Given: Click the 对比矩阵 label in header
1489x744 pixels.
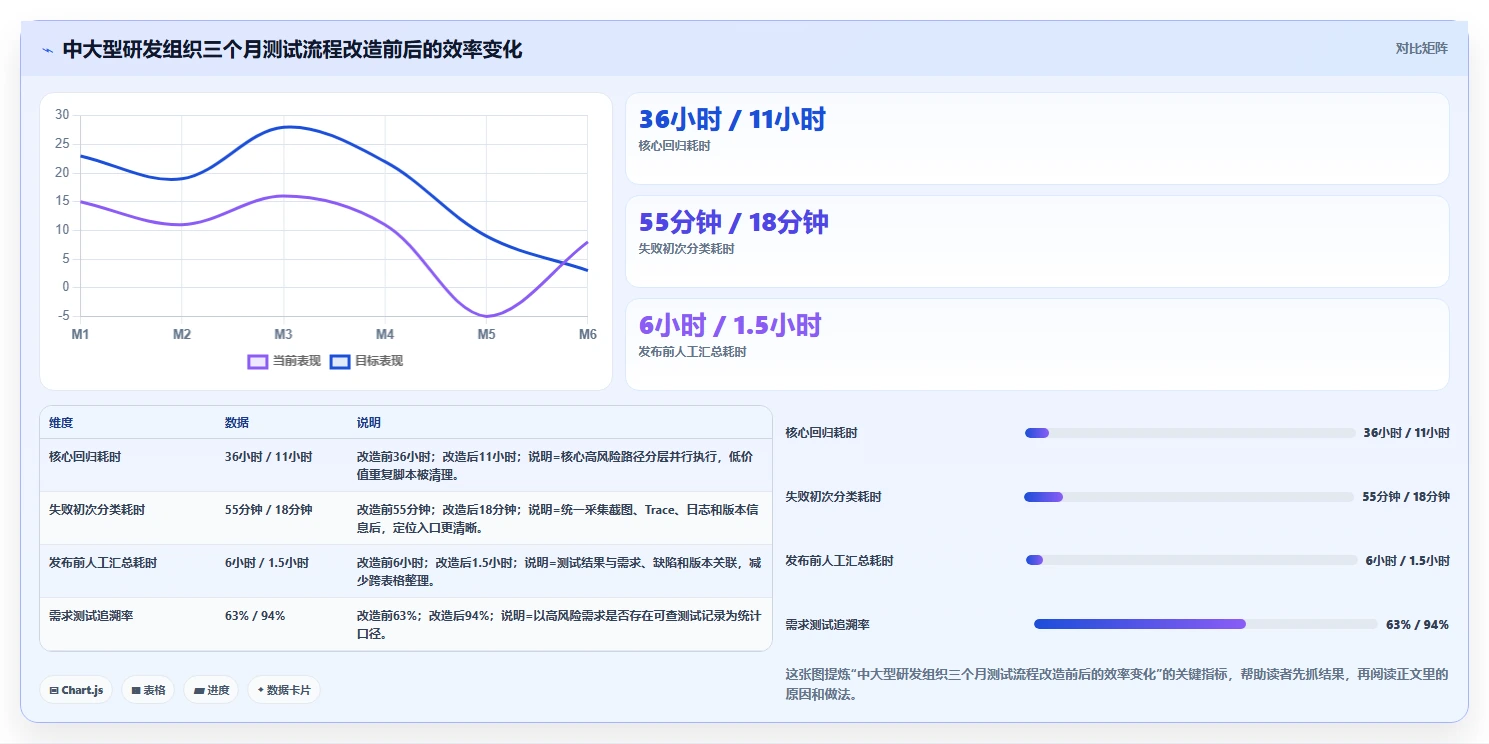Looking at the screenshot, I should (1421, 48).
